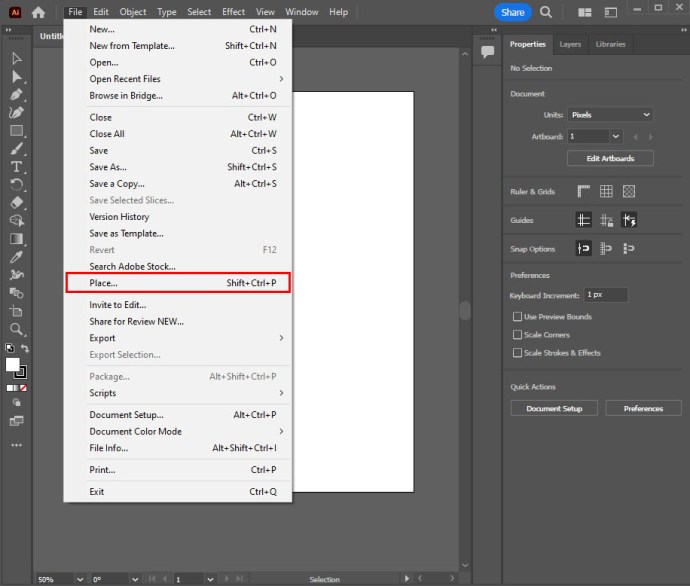Check the Scale Corners option

coord(517,335)
